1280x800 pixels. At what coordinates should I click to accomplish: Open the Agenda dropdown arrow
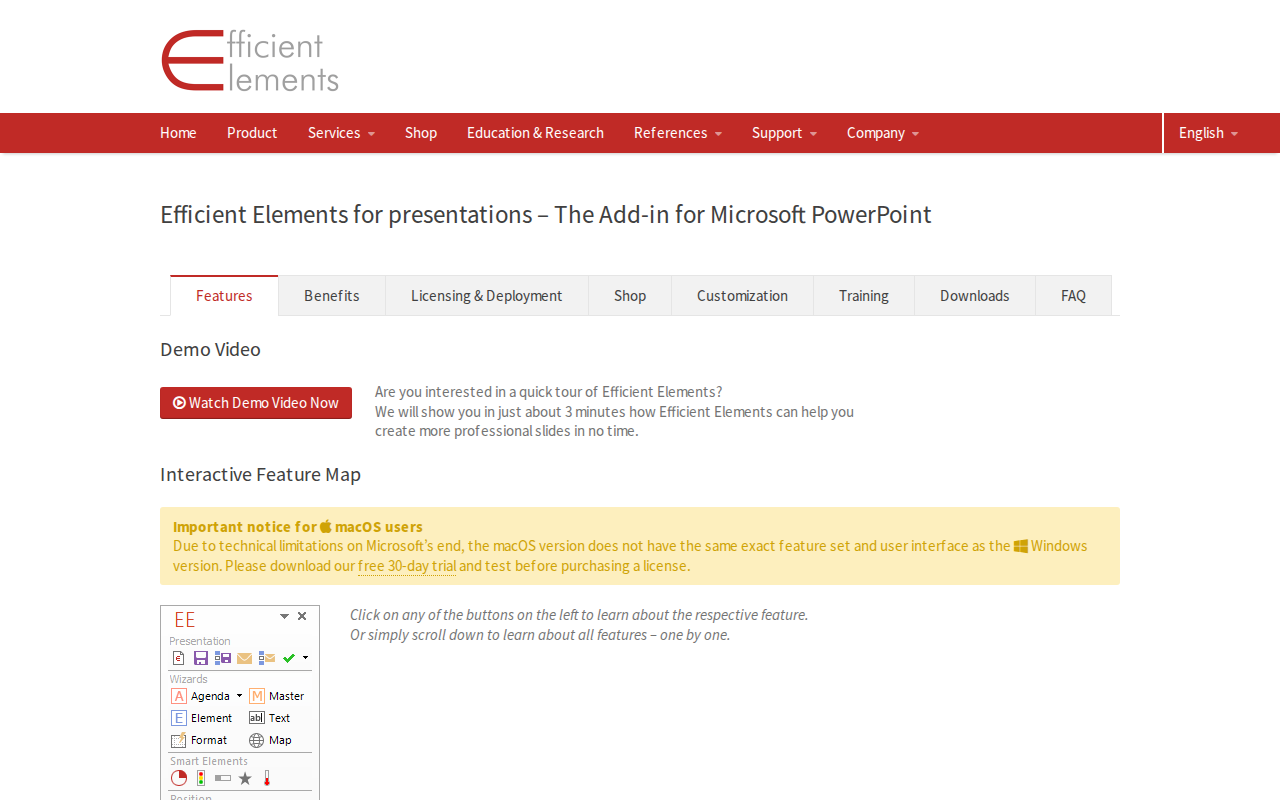239,696
